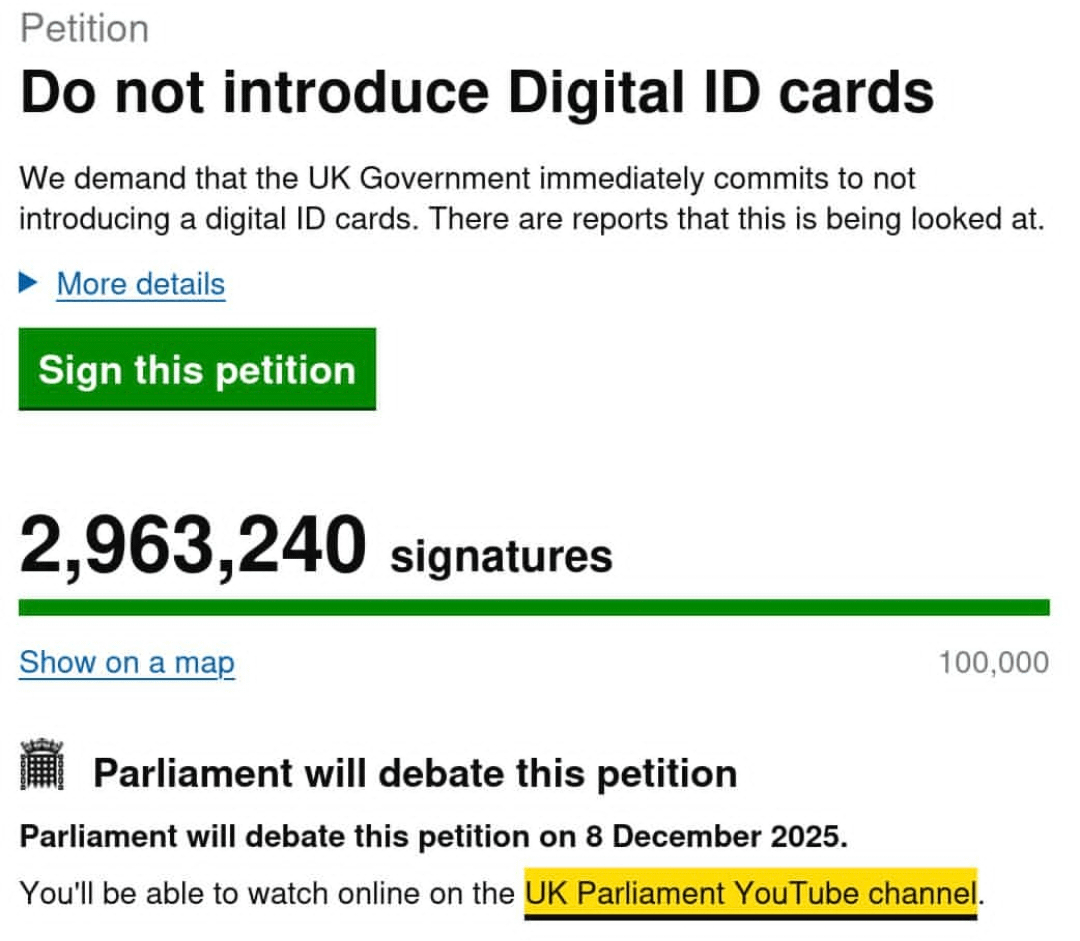Click the 2,963,240 signature count

click(193, 546)
